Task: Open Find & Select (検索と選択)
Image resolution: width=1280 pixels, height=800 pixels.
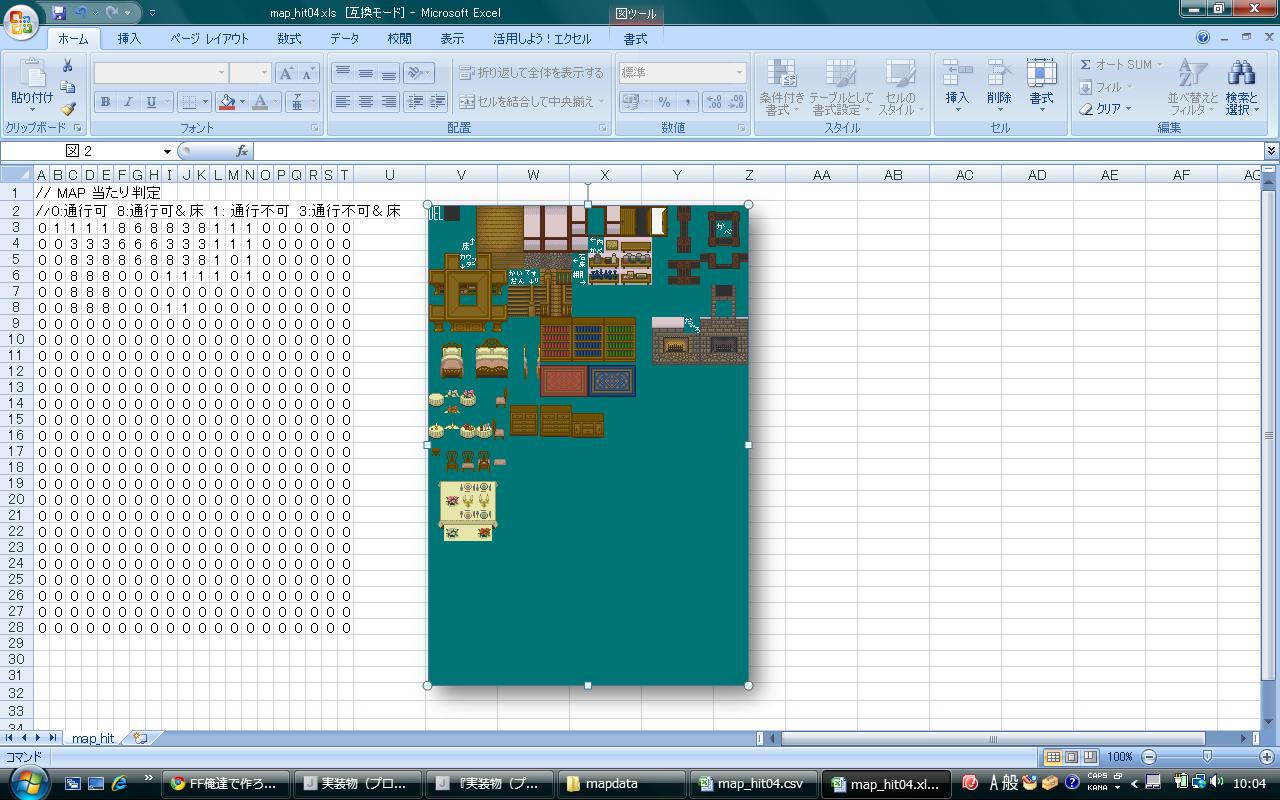Action: (x=1241, y=87)
